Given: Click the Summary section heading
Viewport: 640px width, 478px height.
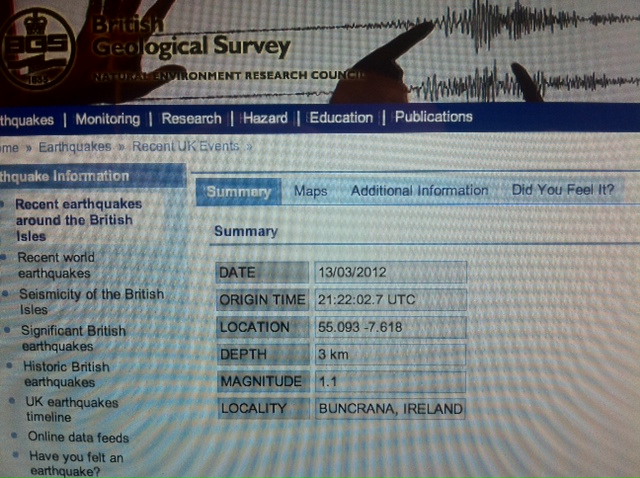Looking at the screenshot, I should pyautogui.click(x=246, y=231).
